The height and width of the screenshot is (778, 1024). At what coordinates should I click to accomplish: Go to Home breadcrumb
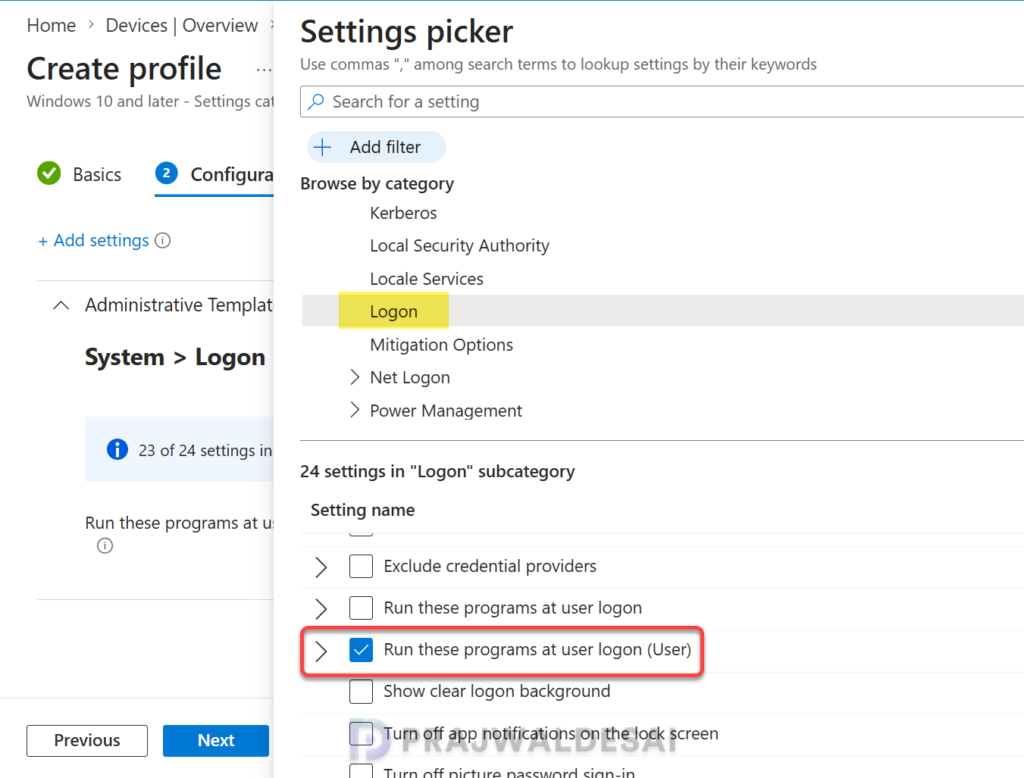(51, 25)
